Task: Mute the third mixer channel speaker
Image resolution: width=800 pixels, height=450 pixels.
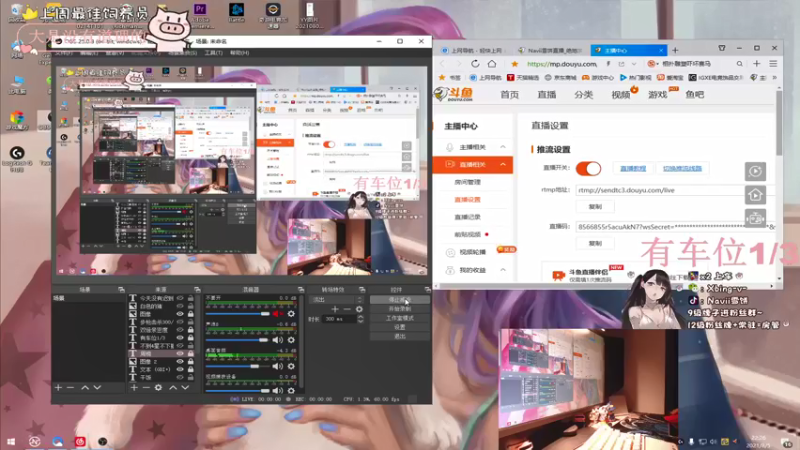Action: click(x=278, y=366)
